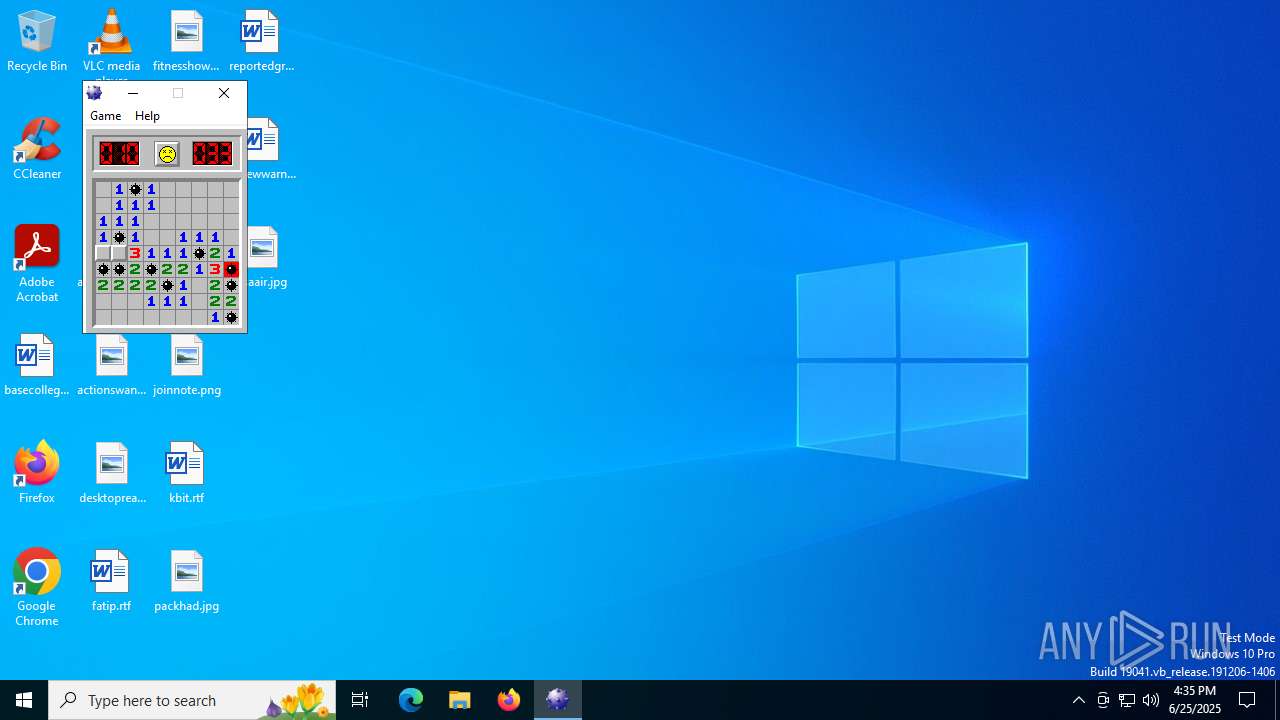This screenshot has width=1280, height=720.
Task: Close the Minesweeper window
Action: [x=224, y=93]
